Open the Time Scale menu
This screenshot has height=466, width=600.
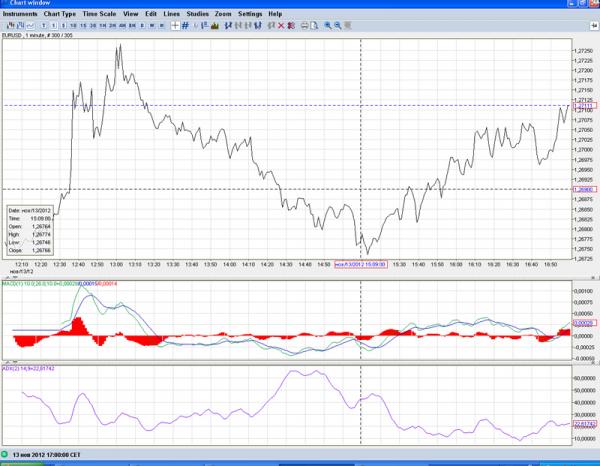[99, 14]
